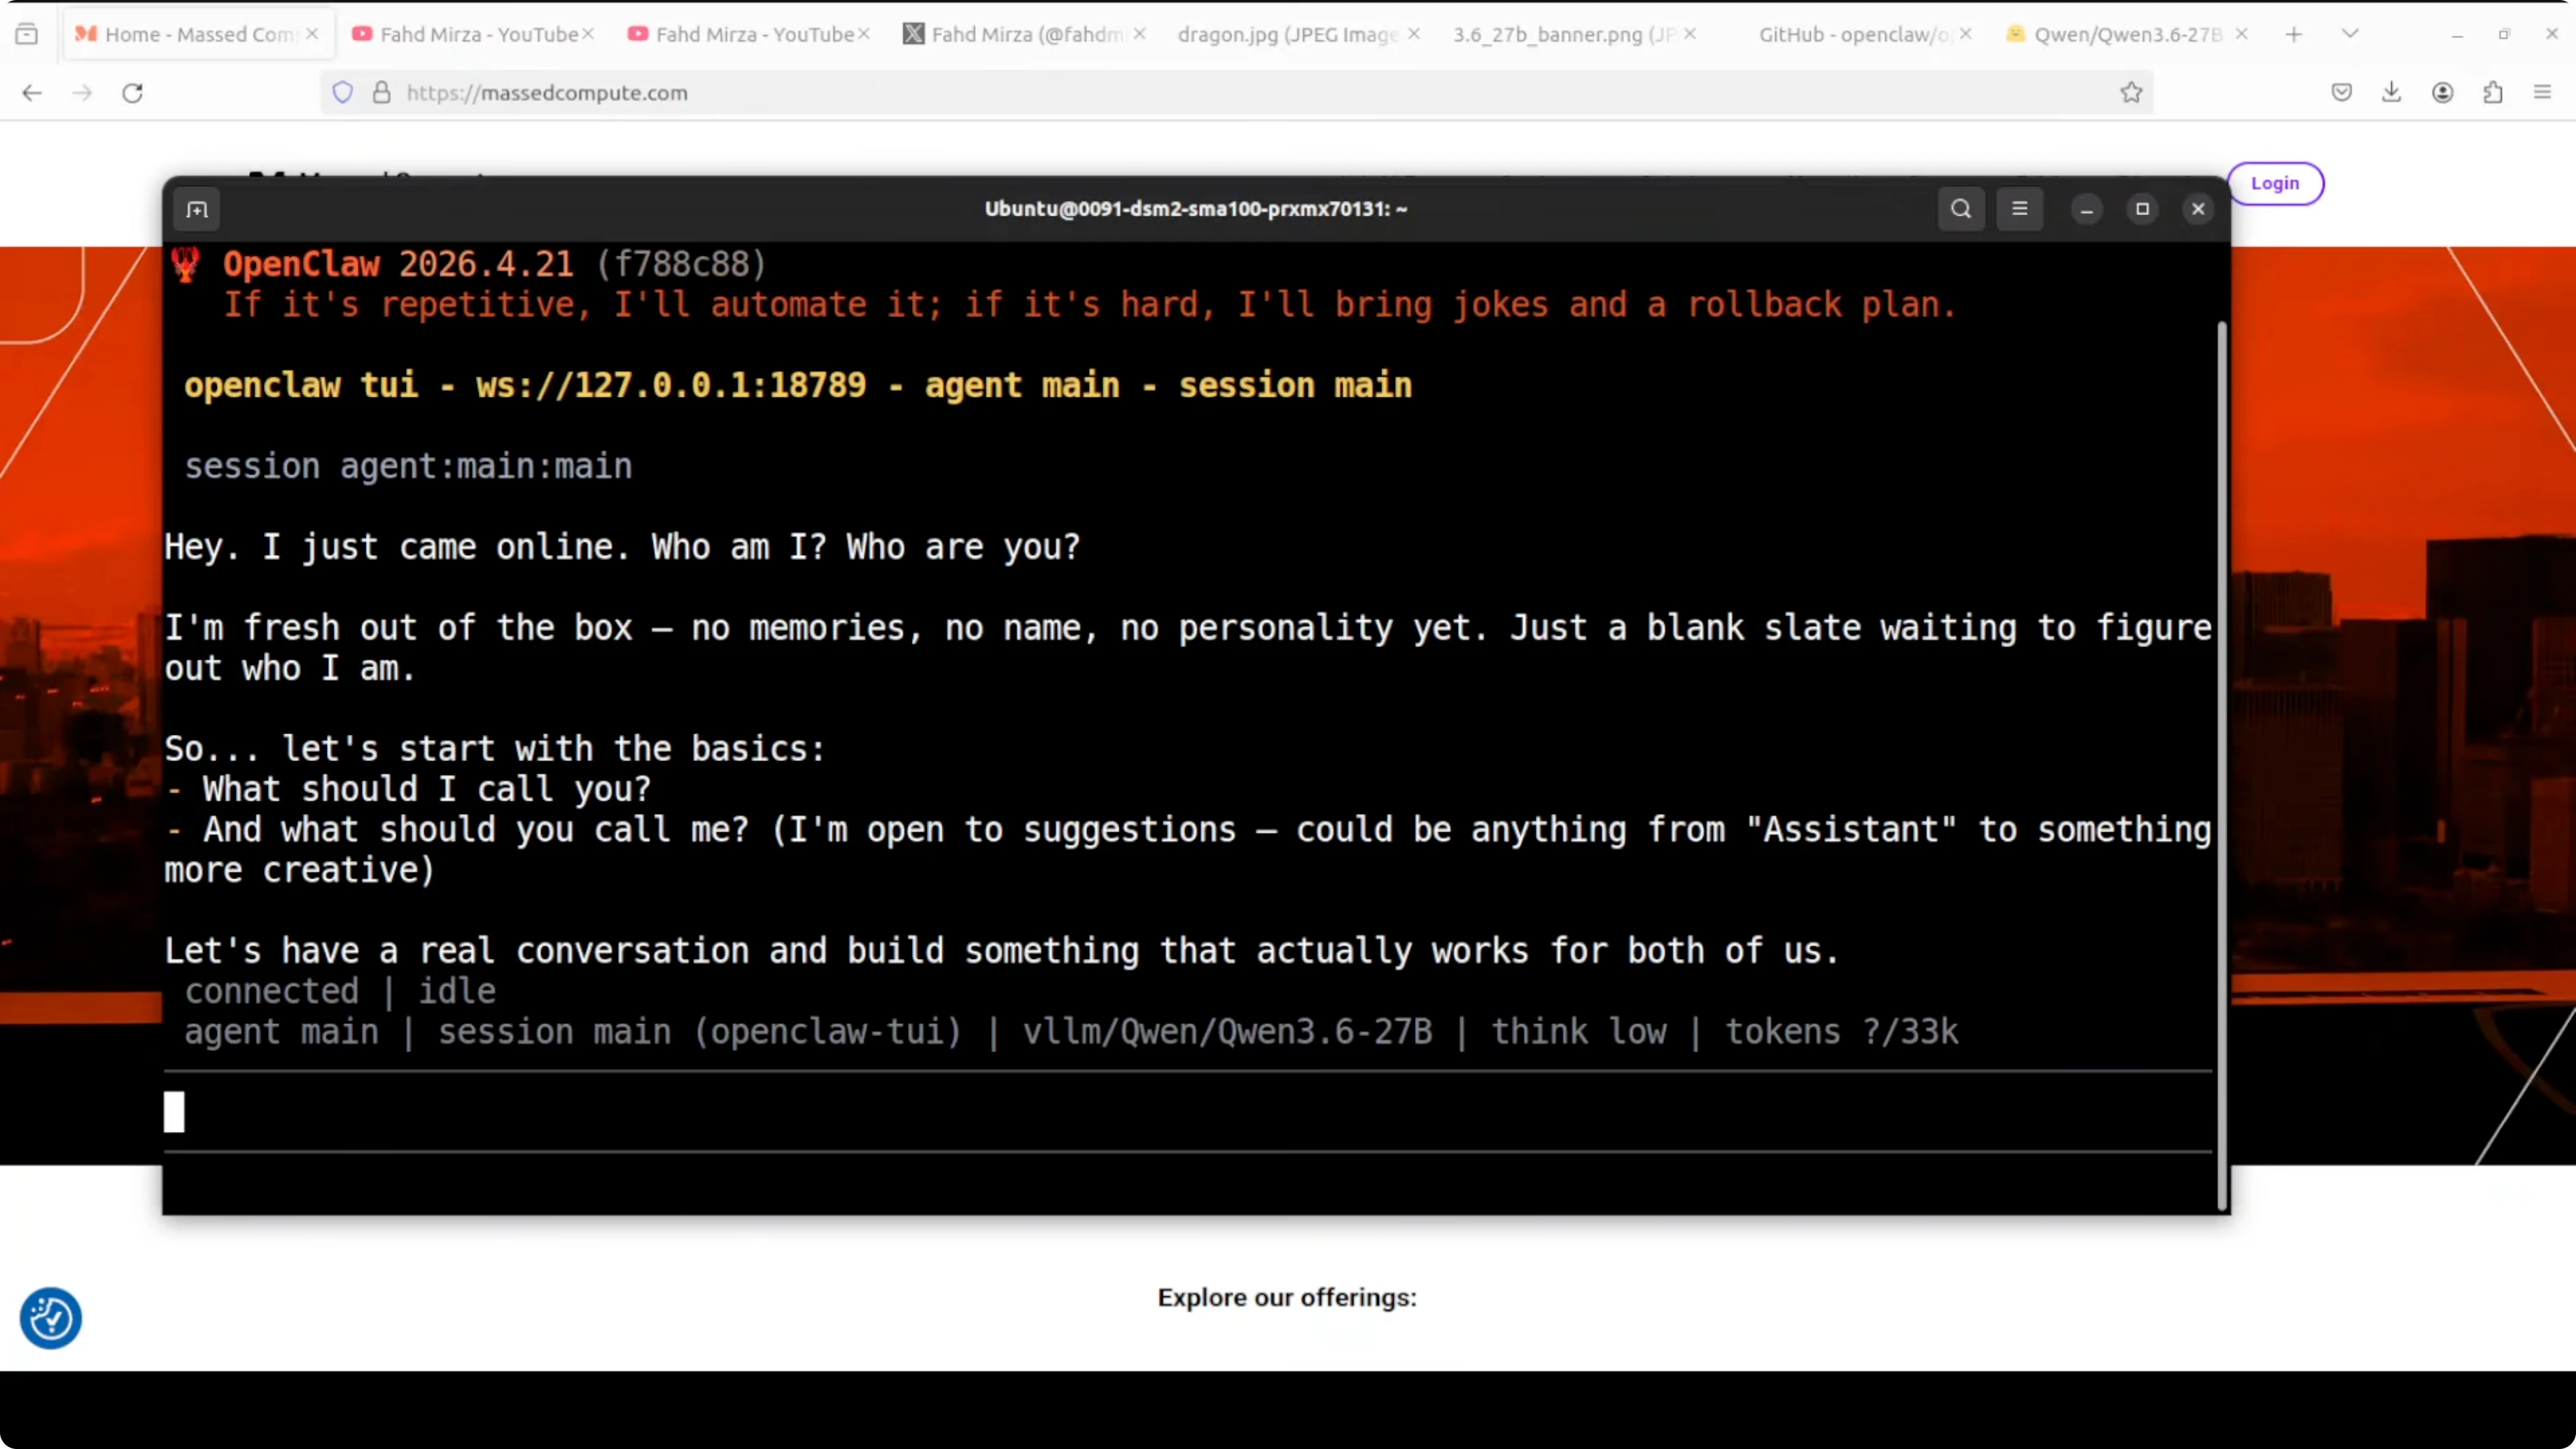This screenshot has width=2576, height=1449.
Task: Open a new browser tab
Action: [2294, 34]
